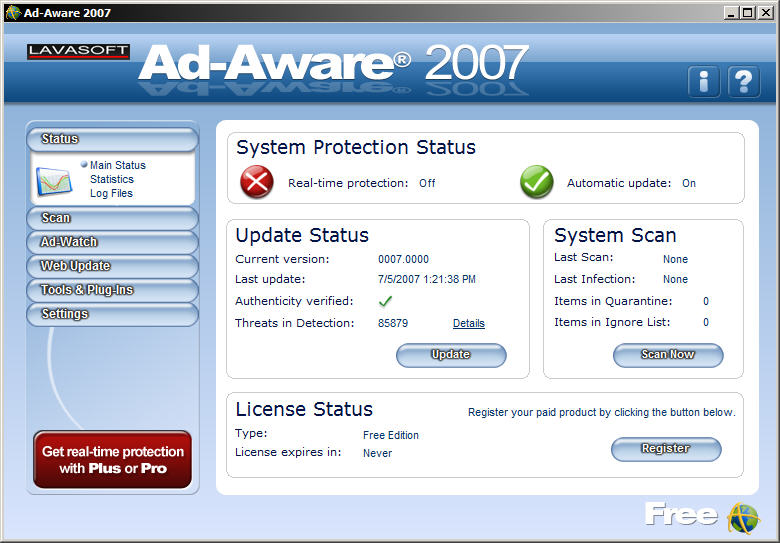Open the info (i) icon in header

(x=703, y=82)
